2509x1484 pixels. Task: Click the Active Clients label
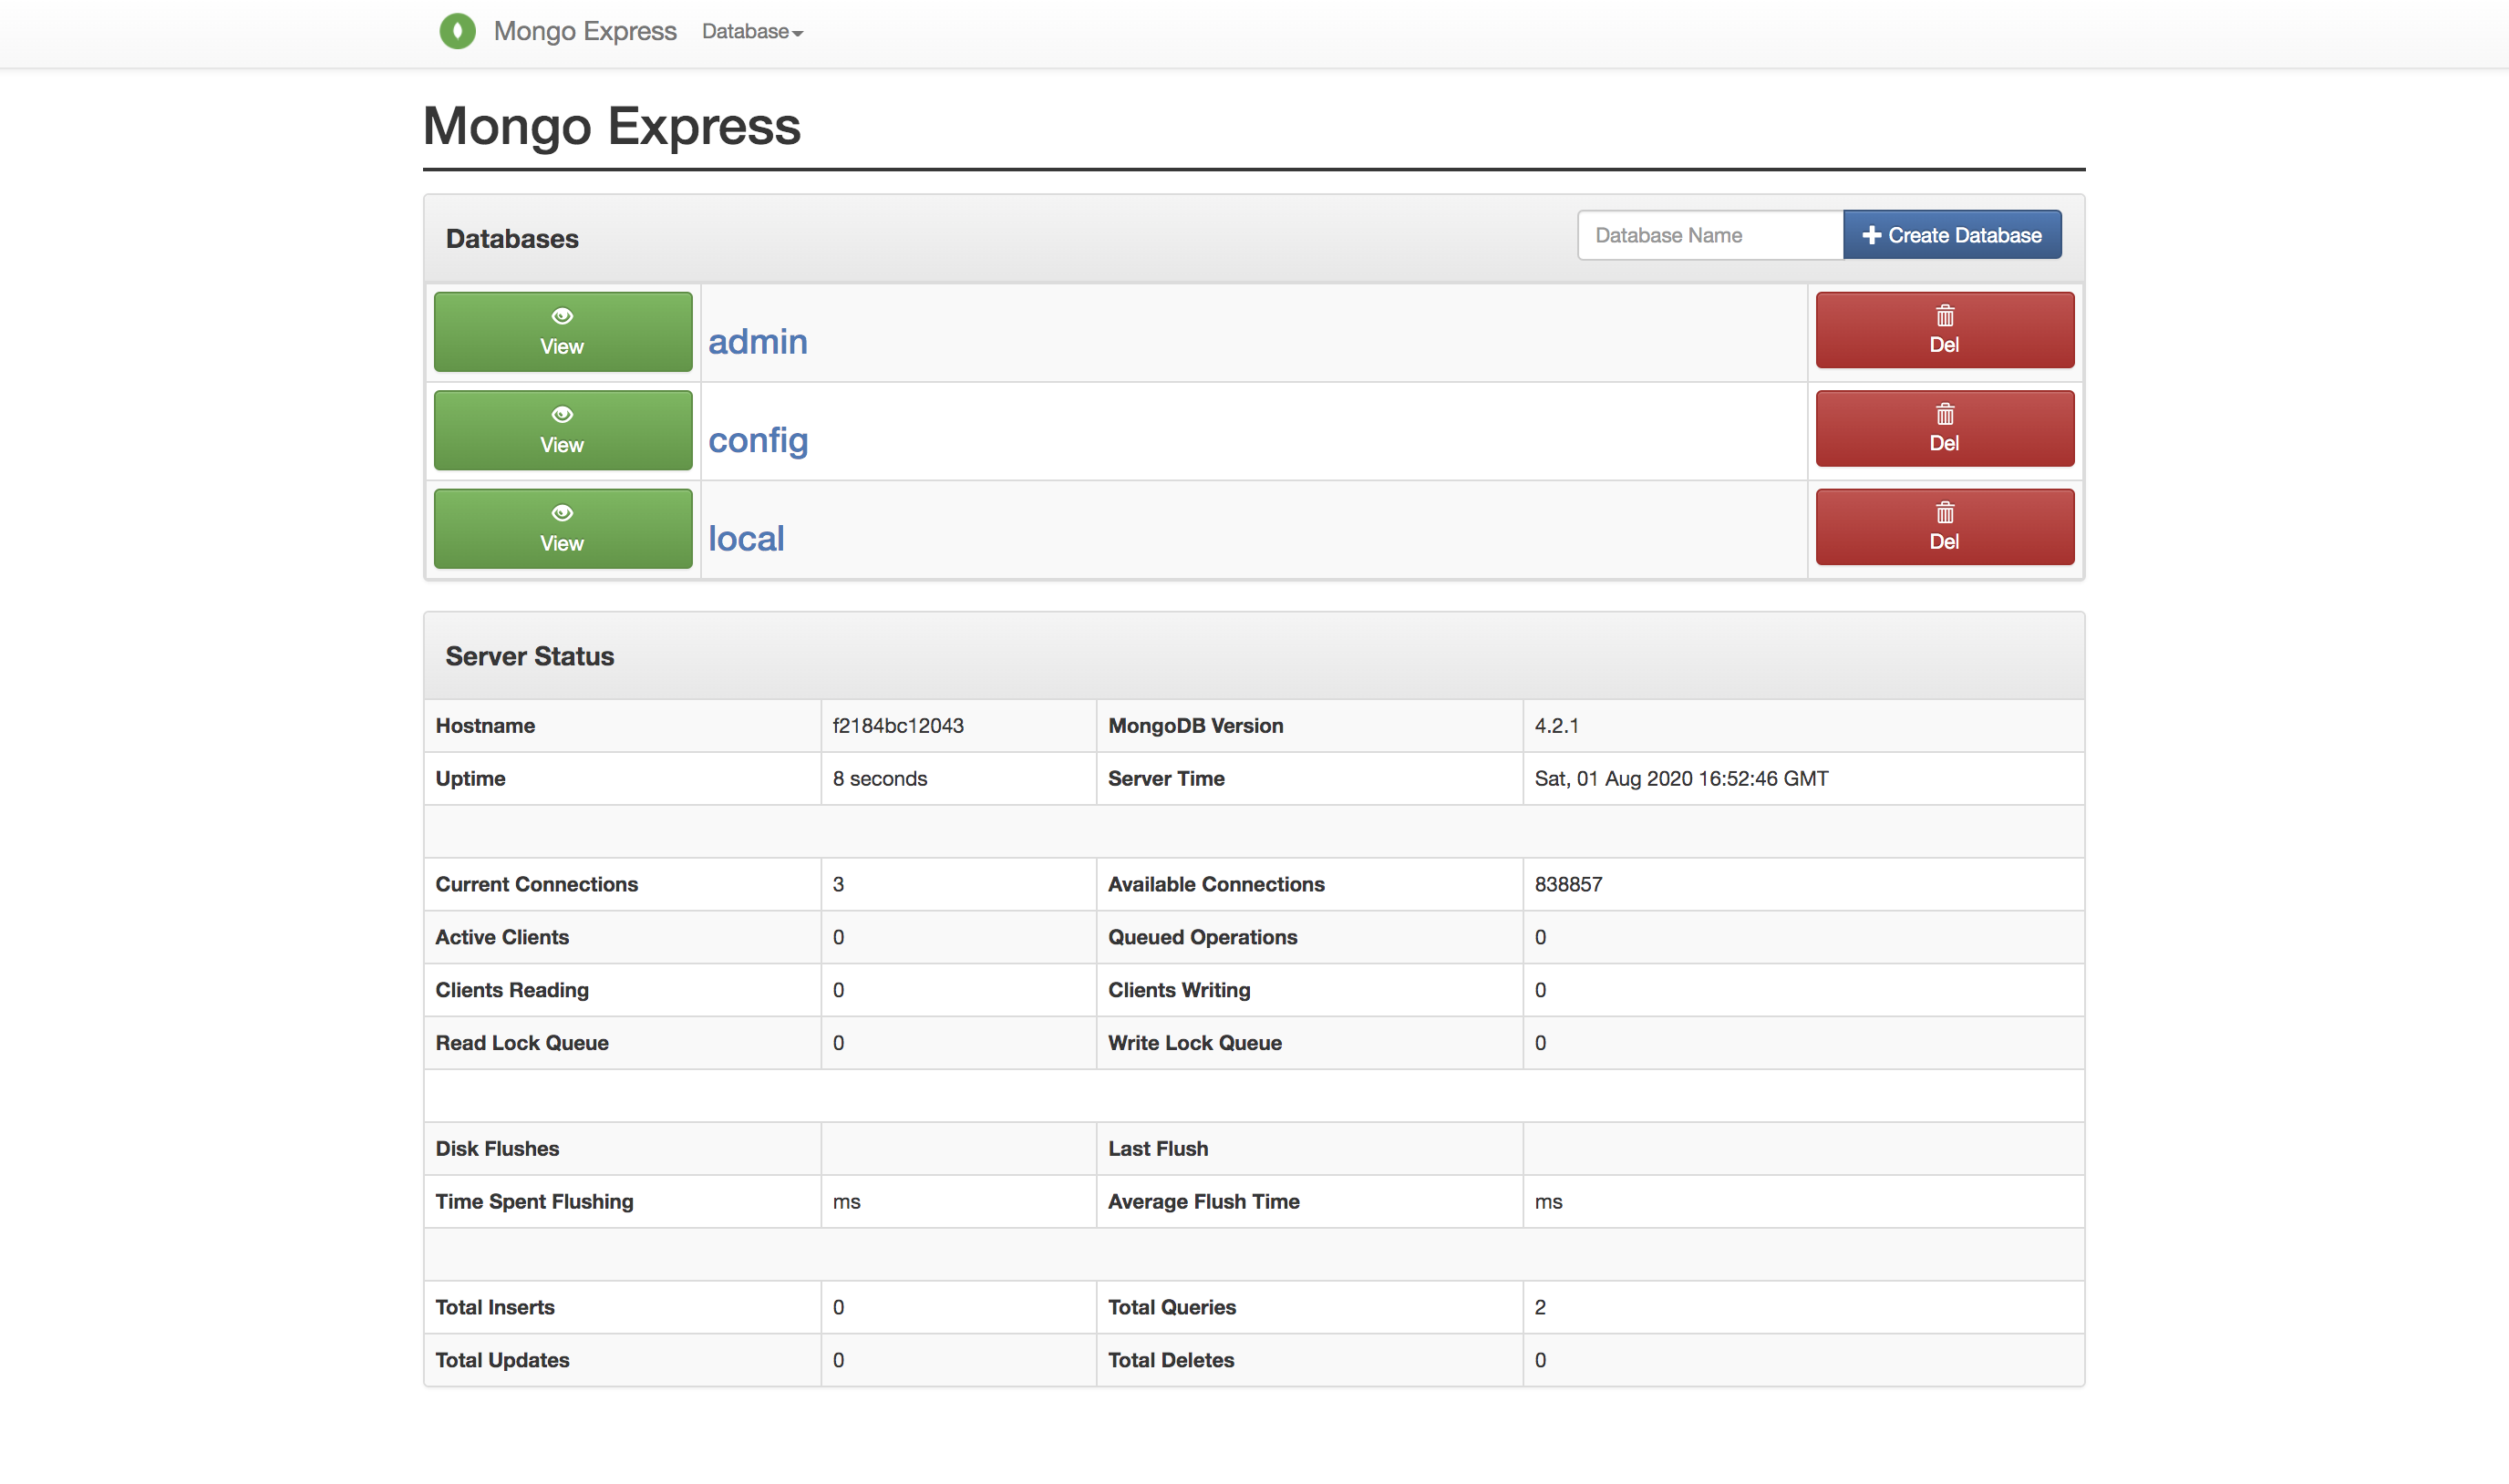point(502,938)
